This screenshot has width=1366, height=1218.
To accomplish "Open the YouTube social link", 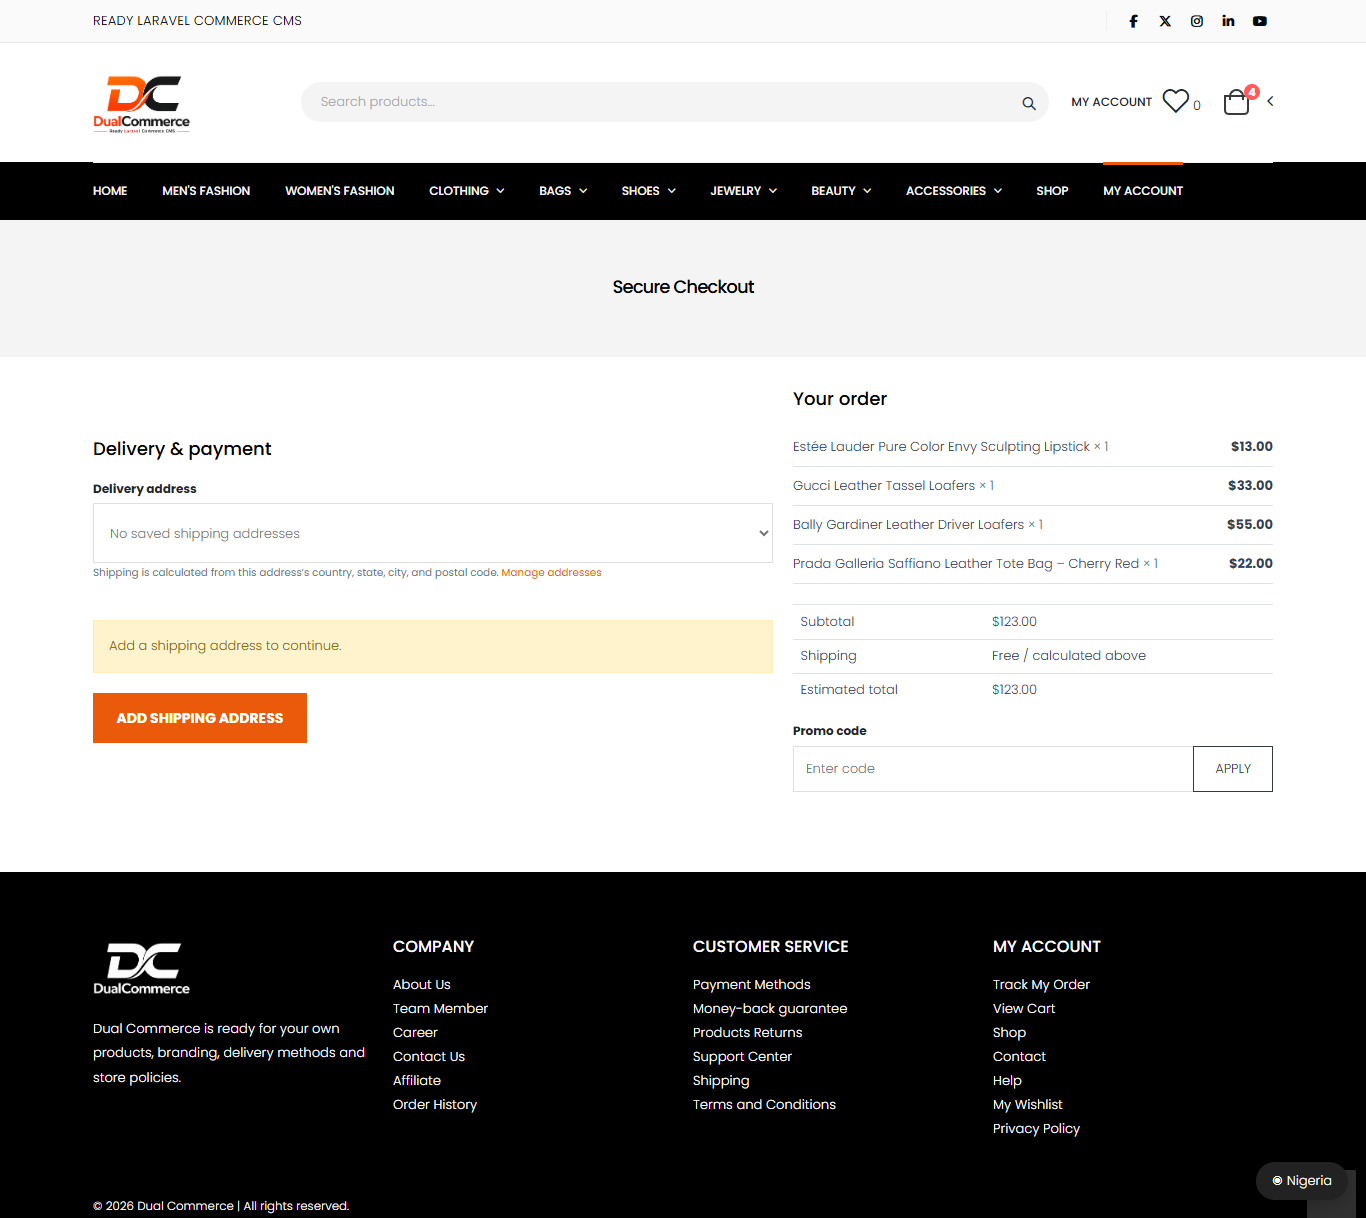I will 1260,21.
